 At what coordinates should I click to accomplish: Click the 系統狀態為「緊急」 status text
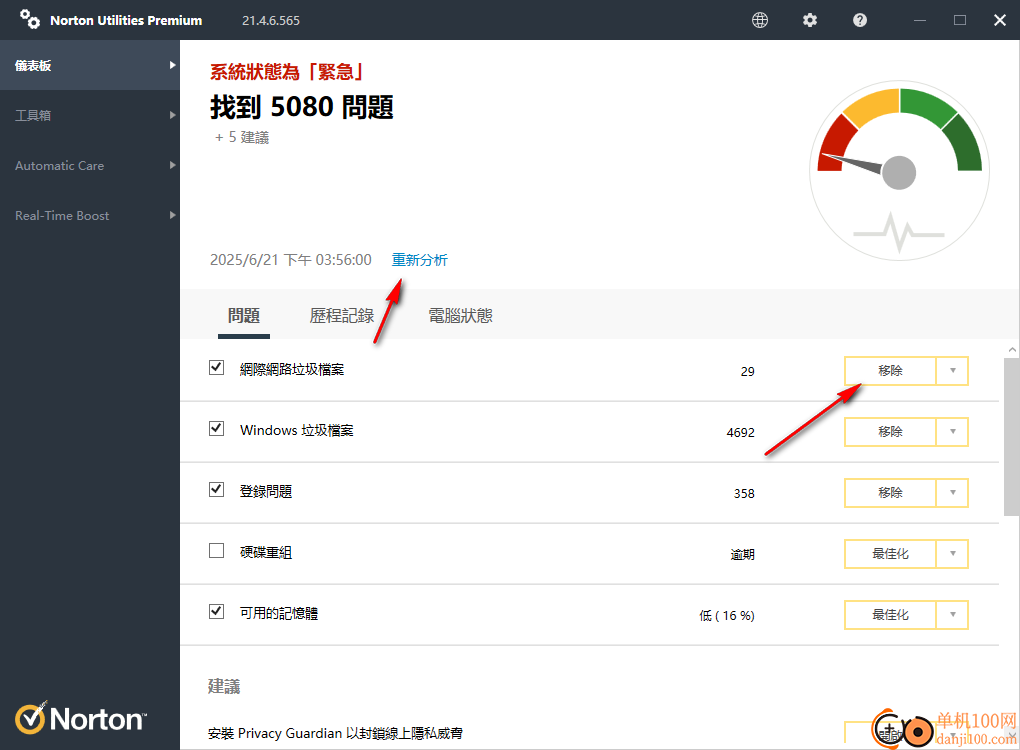coord(286,72)
